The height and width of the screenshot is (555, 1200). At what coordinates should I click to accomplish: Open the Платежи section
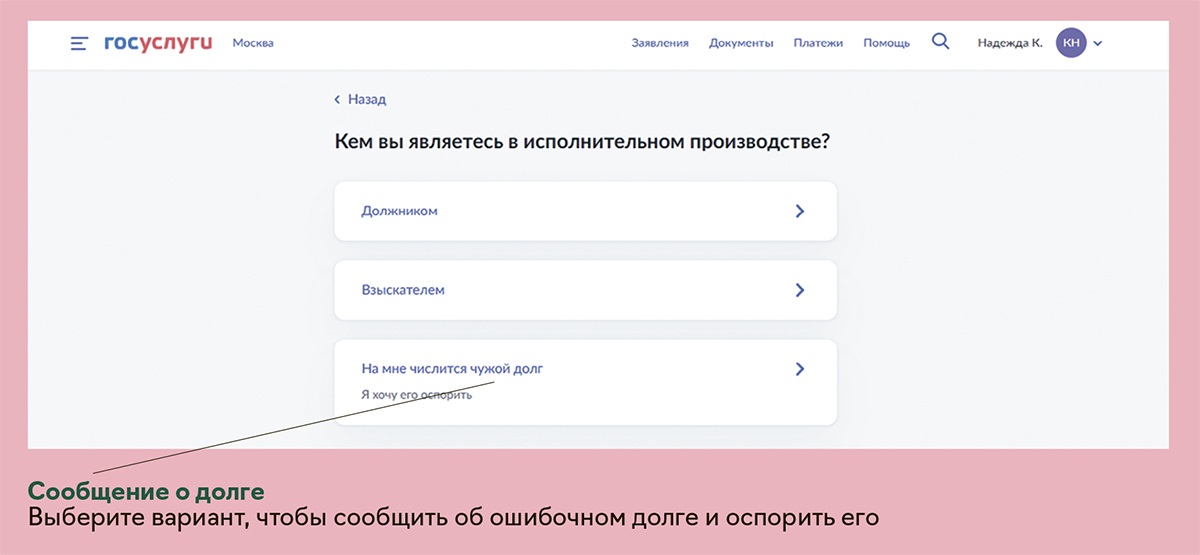(x=818, y=43)
